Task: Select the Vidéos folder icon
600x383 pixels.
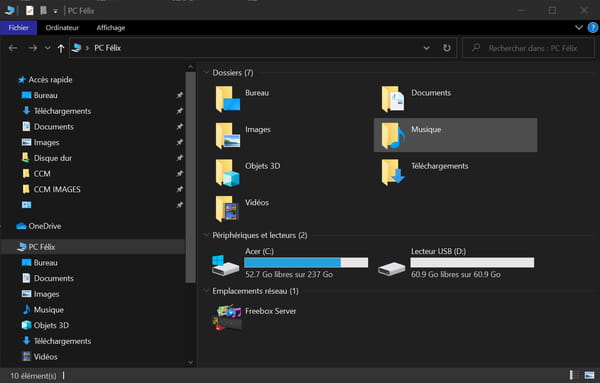Action: (228, 209)
